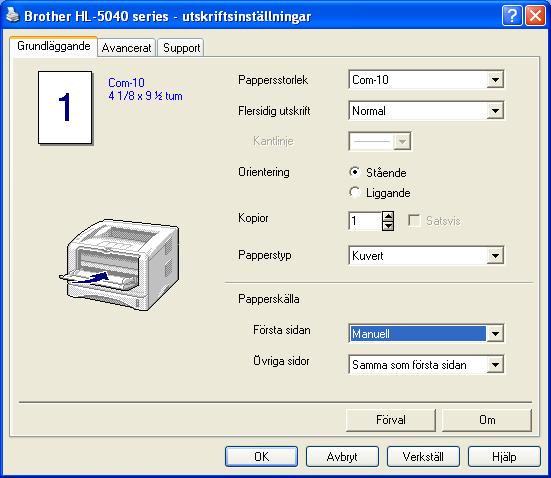The width and height of the screenshot is (551, 478).
Task: Select the Stående orientation radio button
Action: click(355, 172)
